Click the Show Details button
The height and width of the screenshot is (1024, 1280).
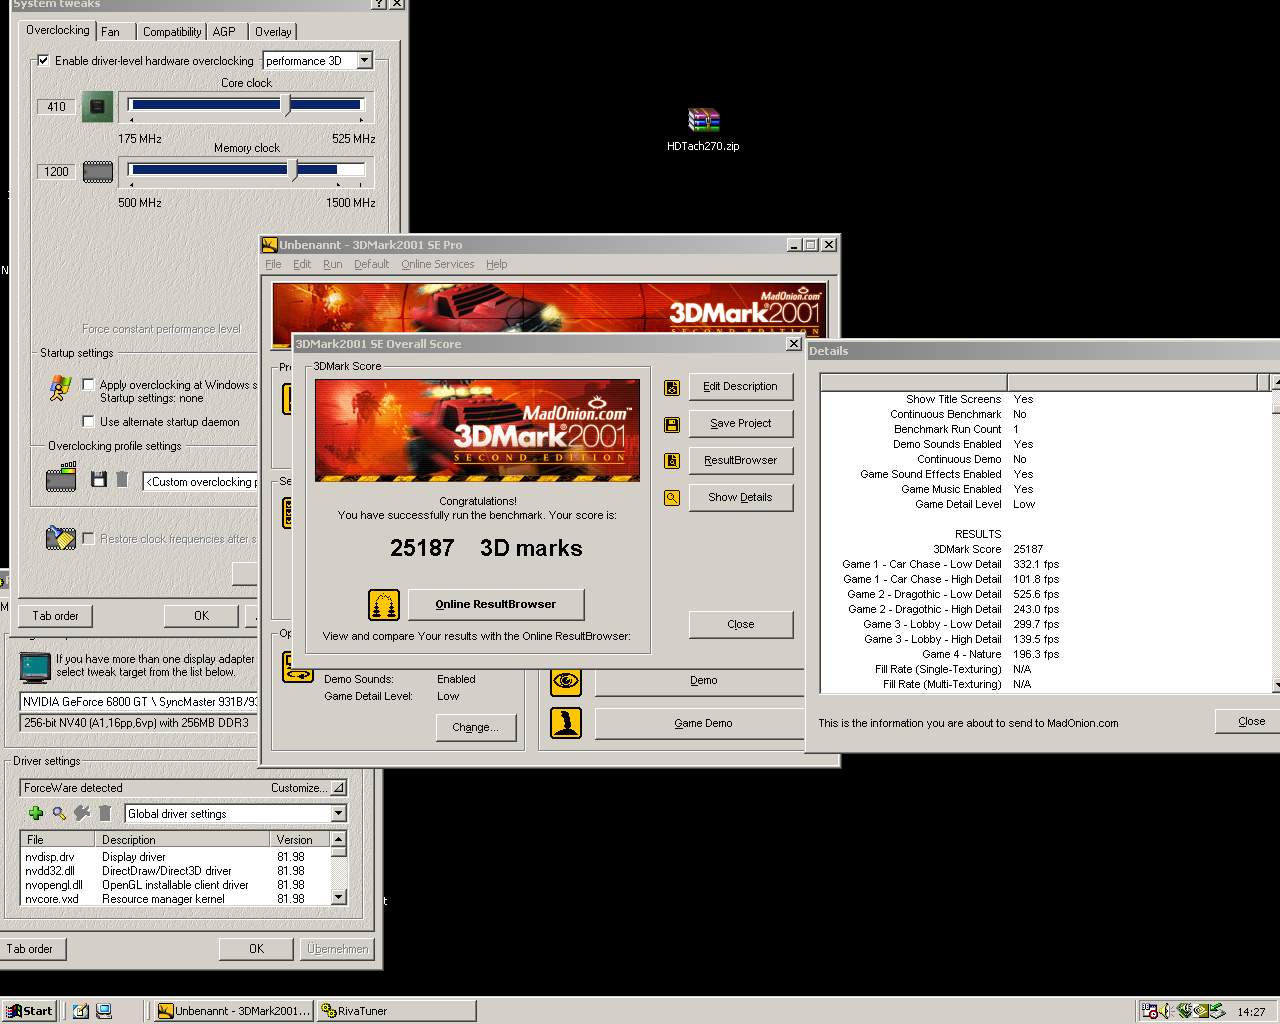pos(740,498)
